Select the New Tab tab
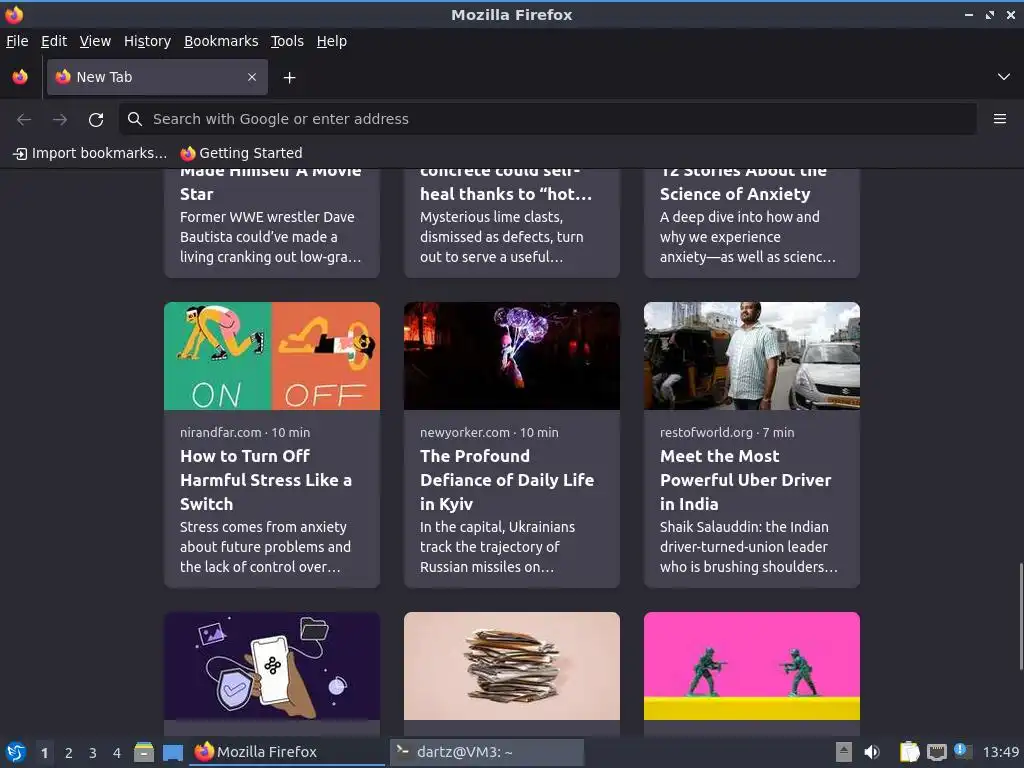This screenshot has width=1024, height=768. tap(157, 77)
